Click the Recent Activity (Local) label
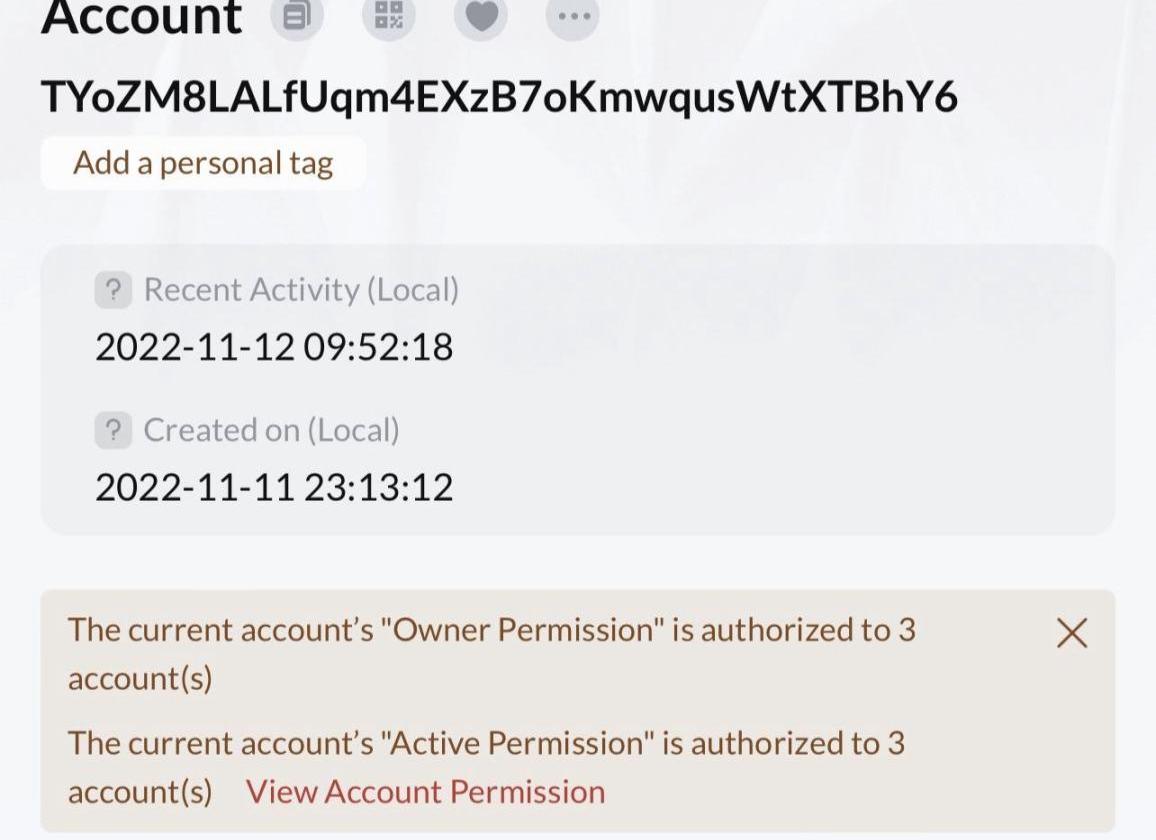This screenshot has width=1156, height=840. (301, 290)
